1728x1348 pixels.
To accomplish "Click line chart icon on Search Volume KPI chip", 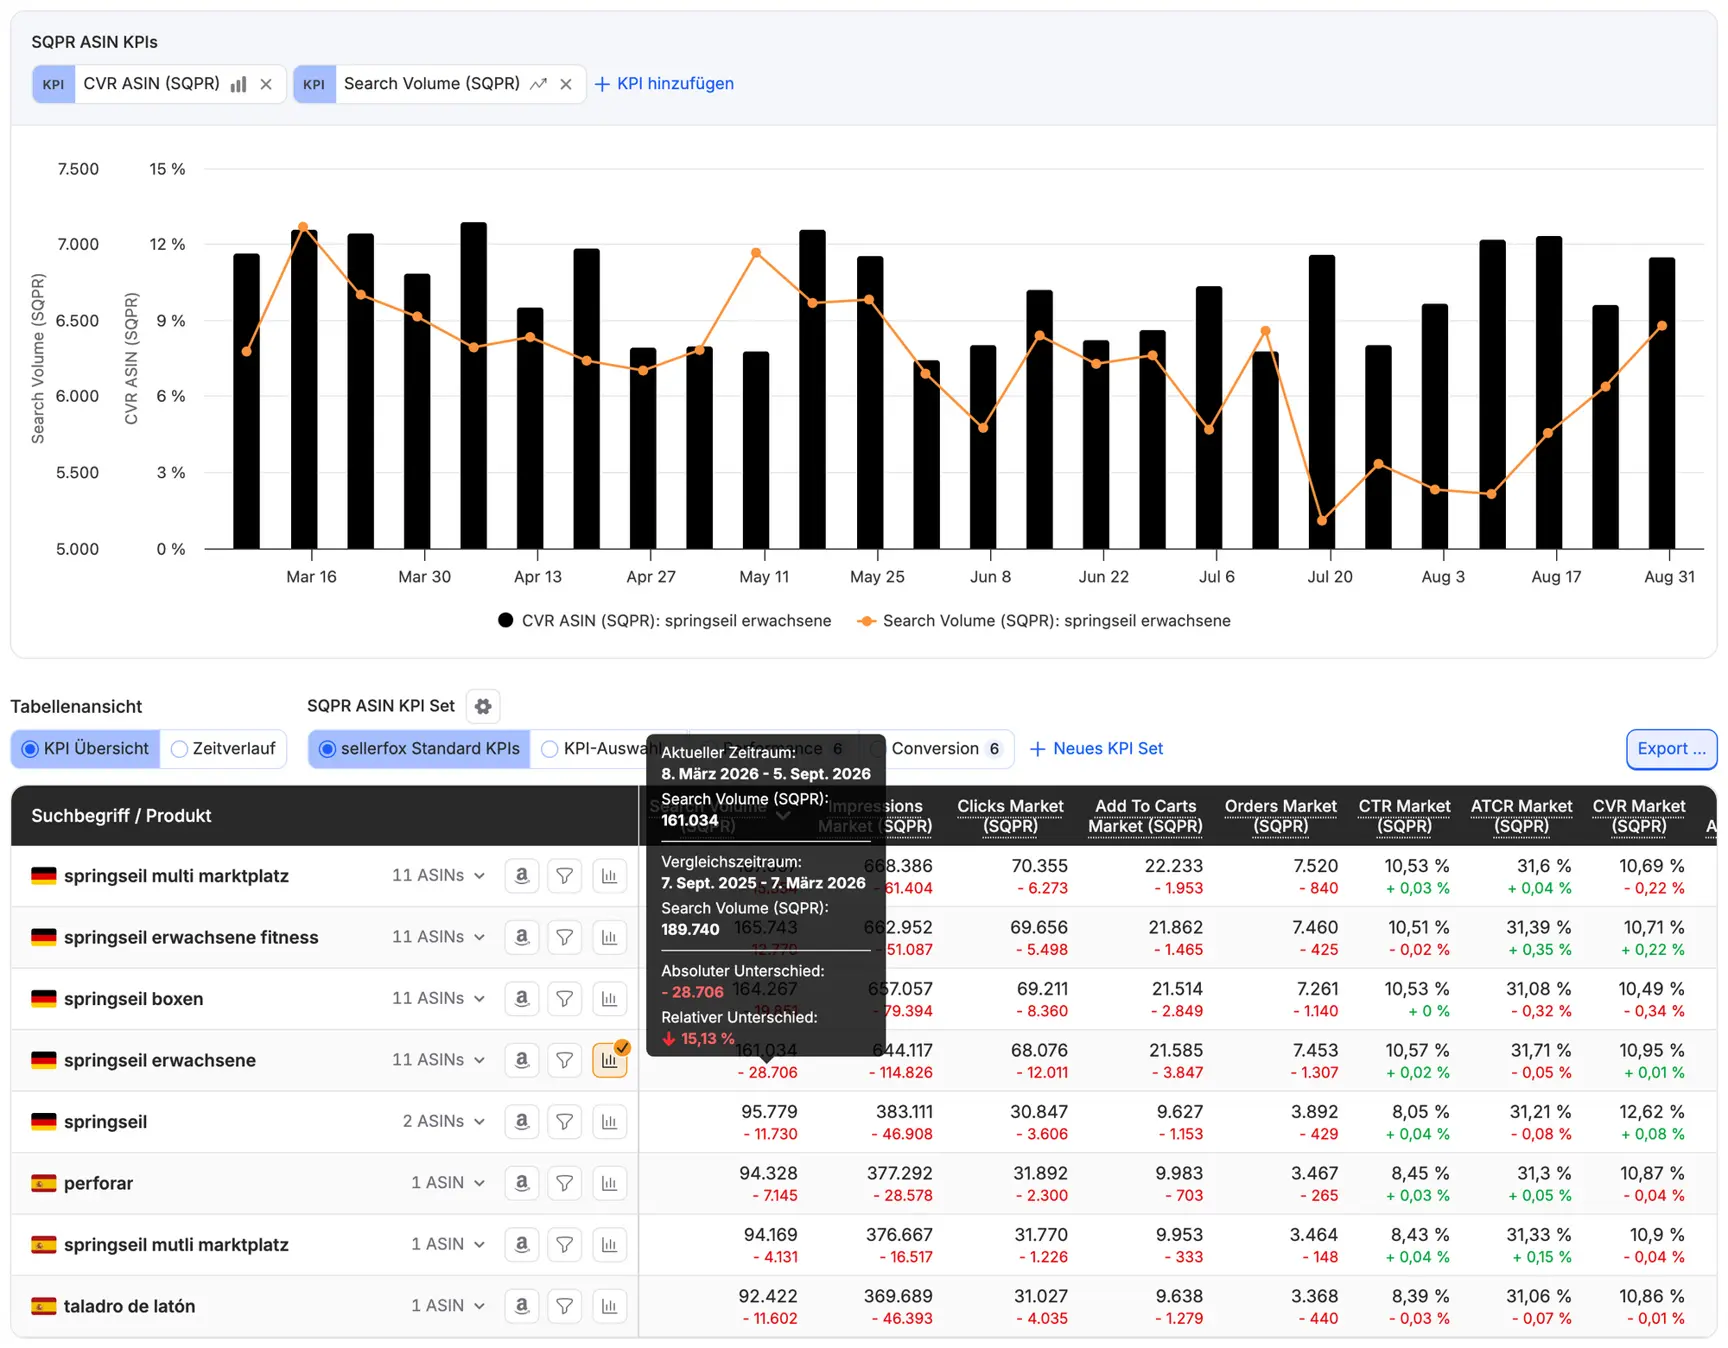I will (538, 84).
